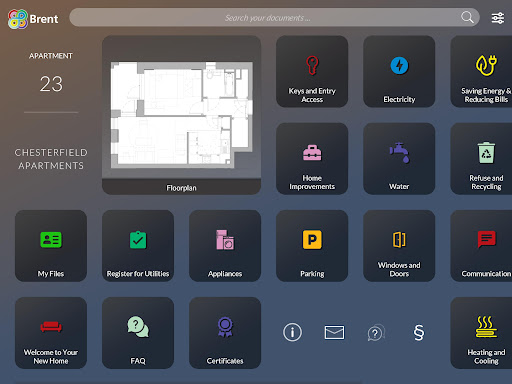Open the My Files tile
512x384 pixels.
51,246
